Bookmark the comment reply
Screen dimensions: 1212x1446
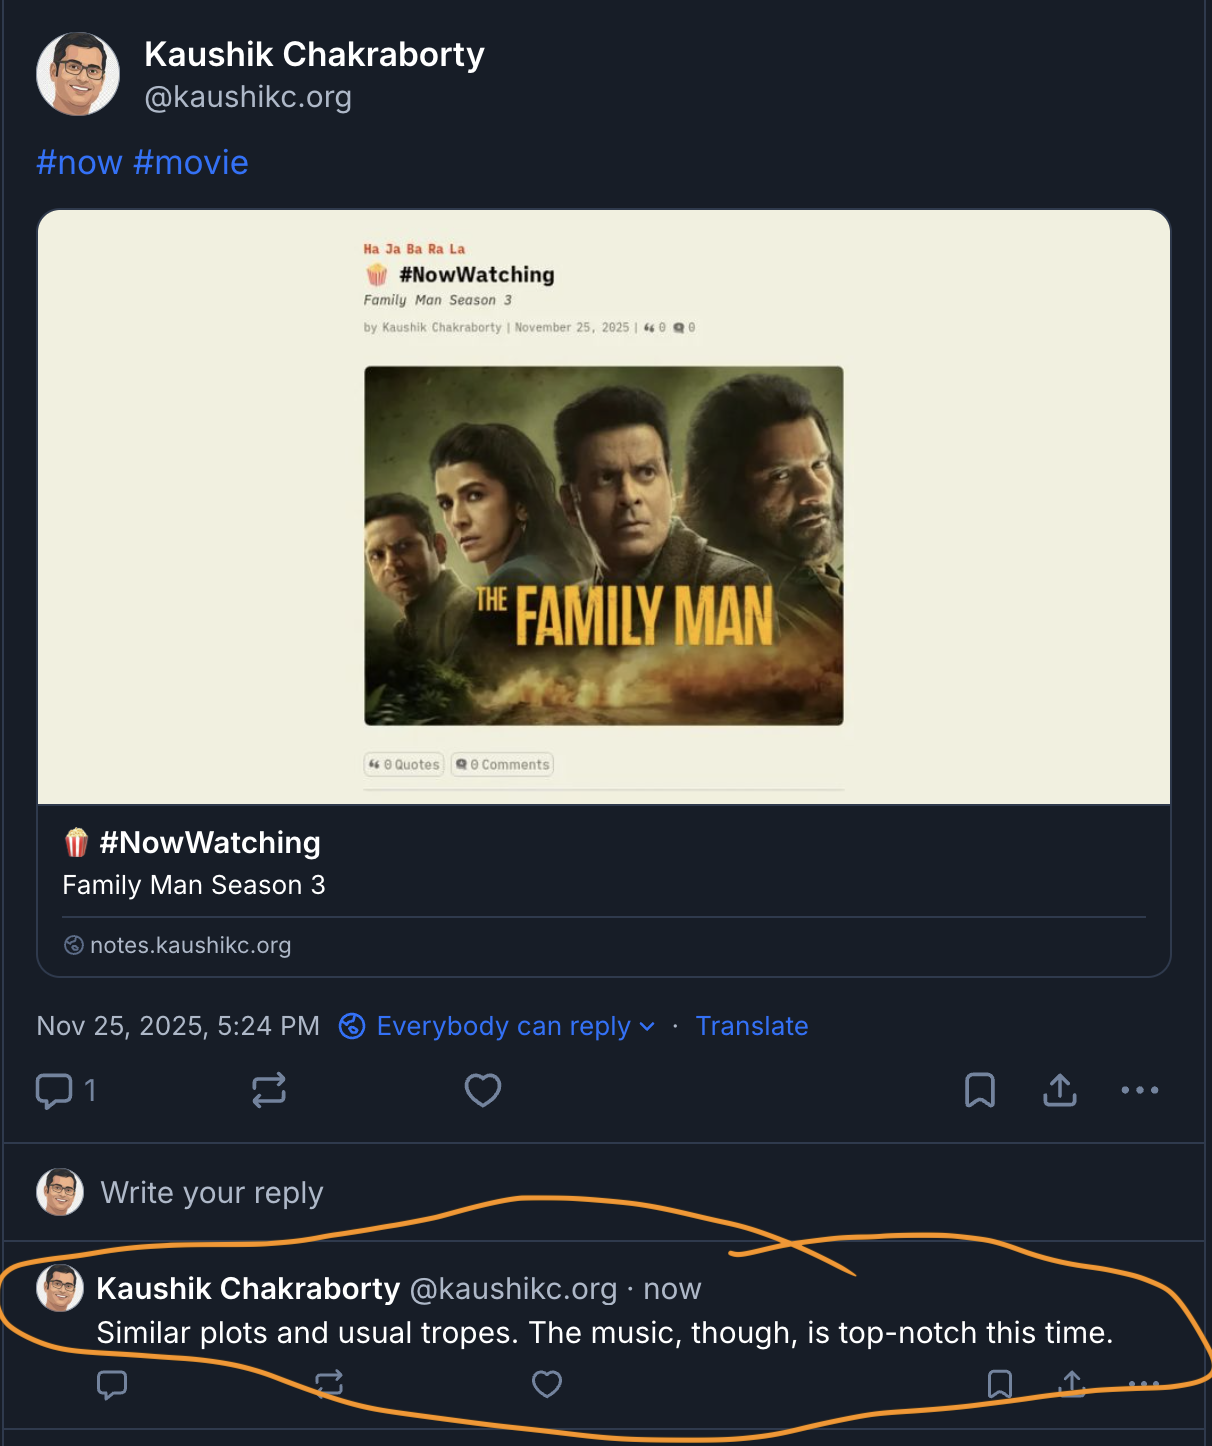point(1000,1384)
